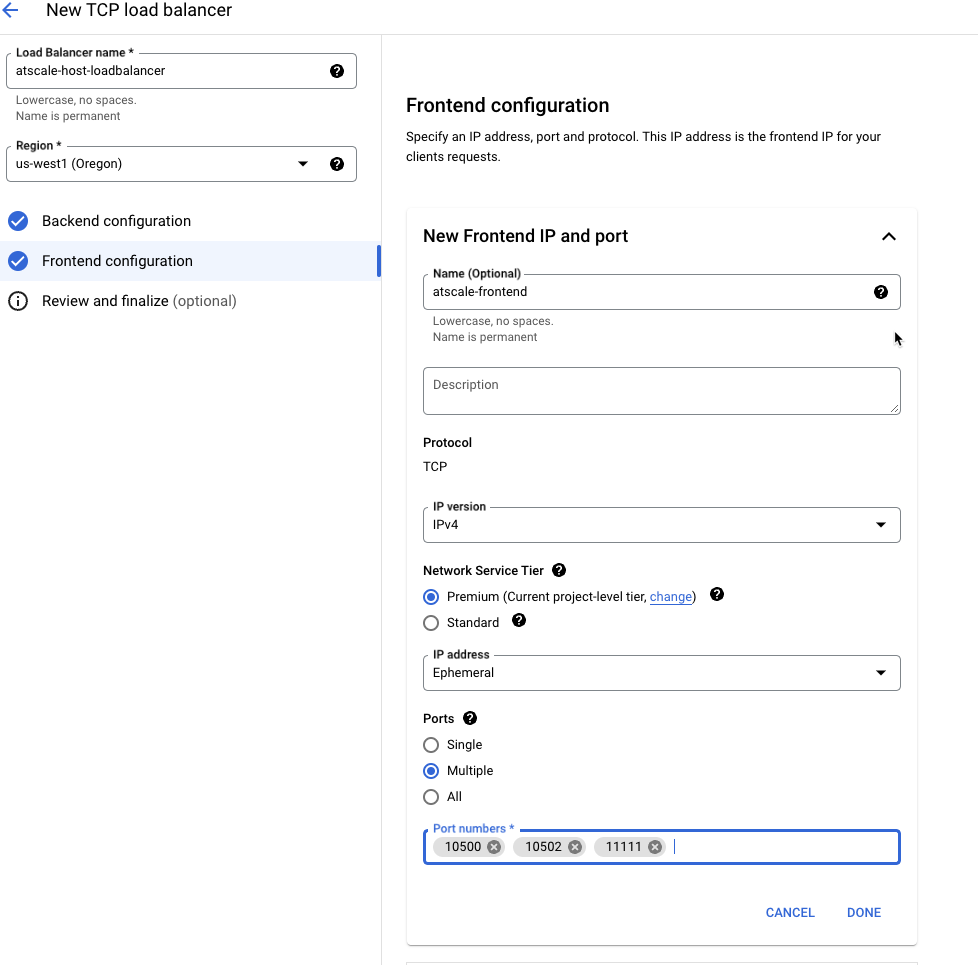Select the Standard network tier radio
Viewport: 978px width, 965px height.
[431, 623]
